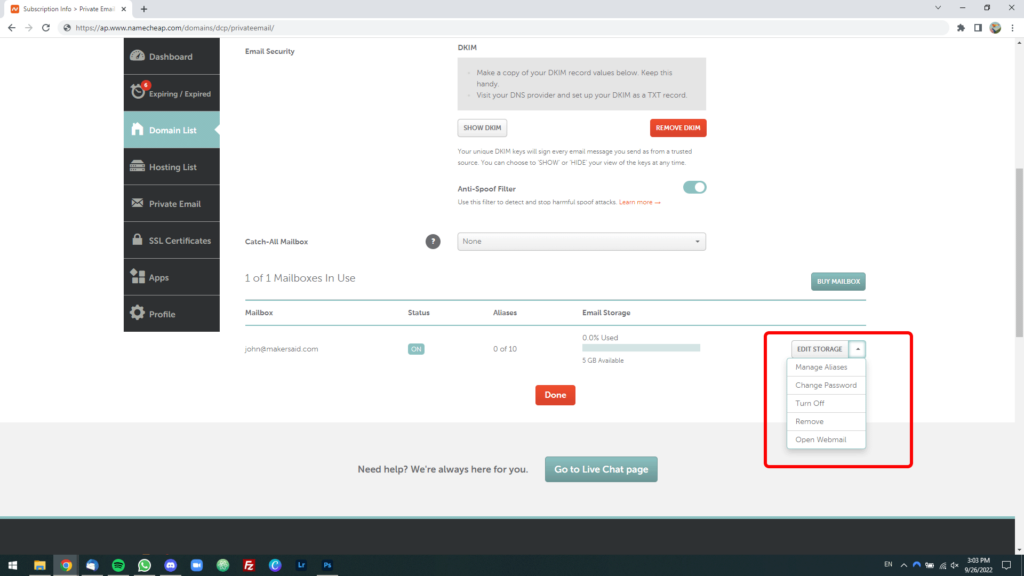Open the Dashboard sidebar item
This screenshot has height=576, width=1024.
pos(172,56)
